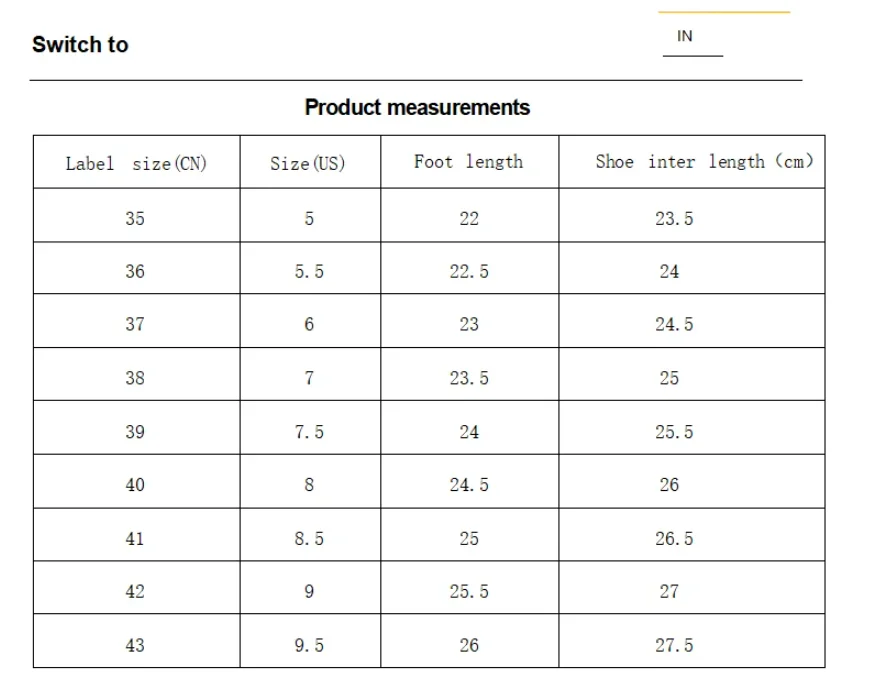Click the CN label size 36 cell
The height and width of the screenshot is (689, 878).
135,271
